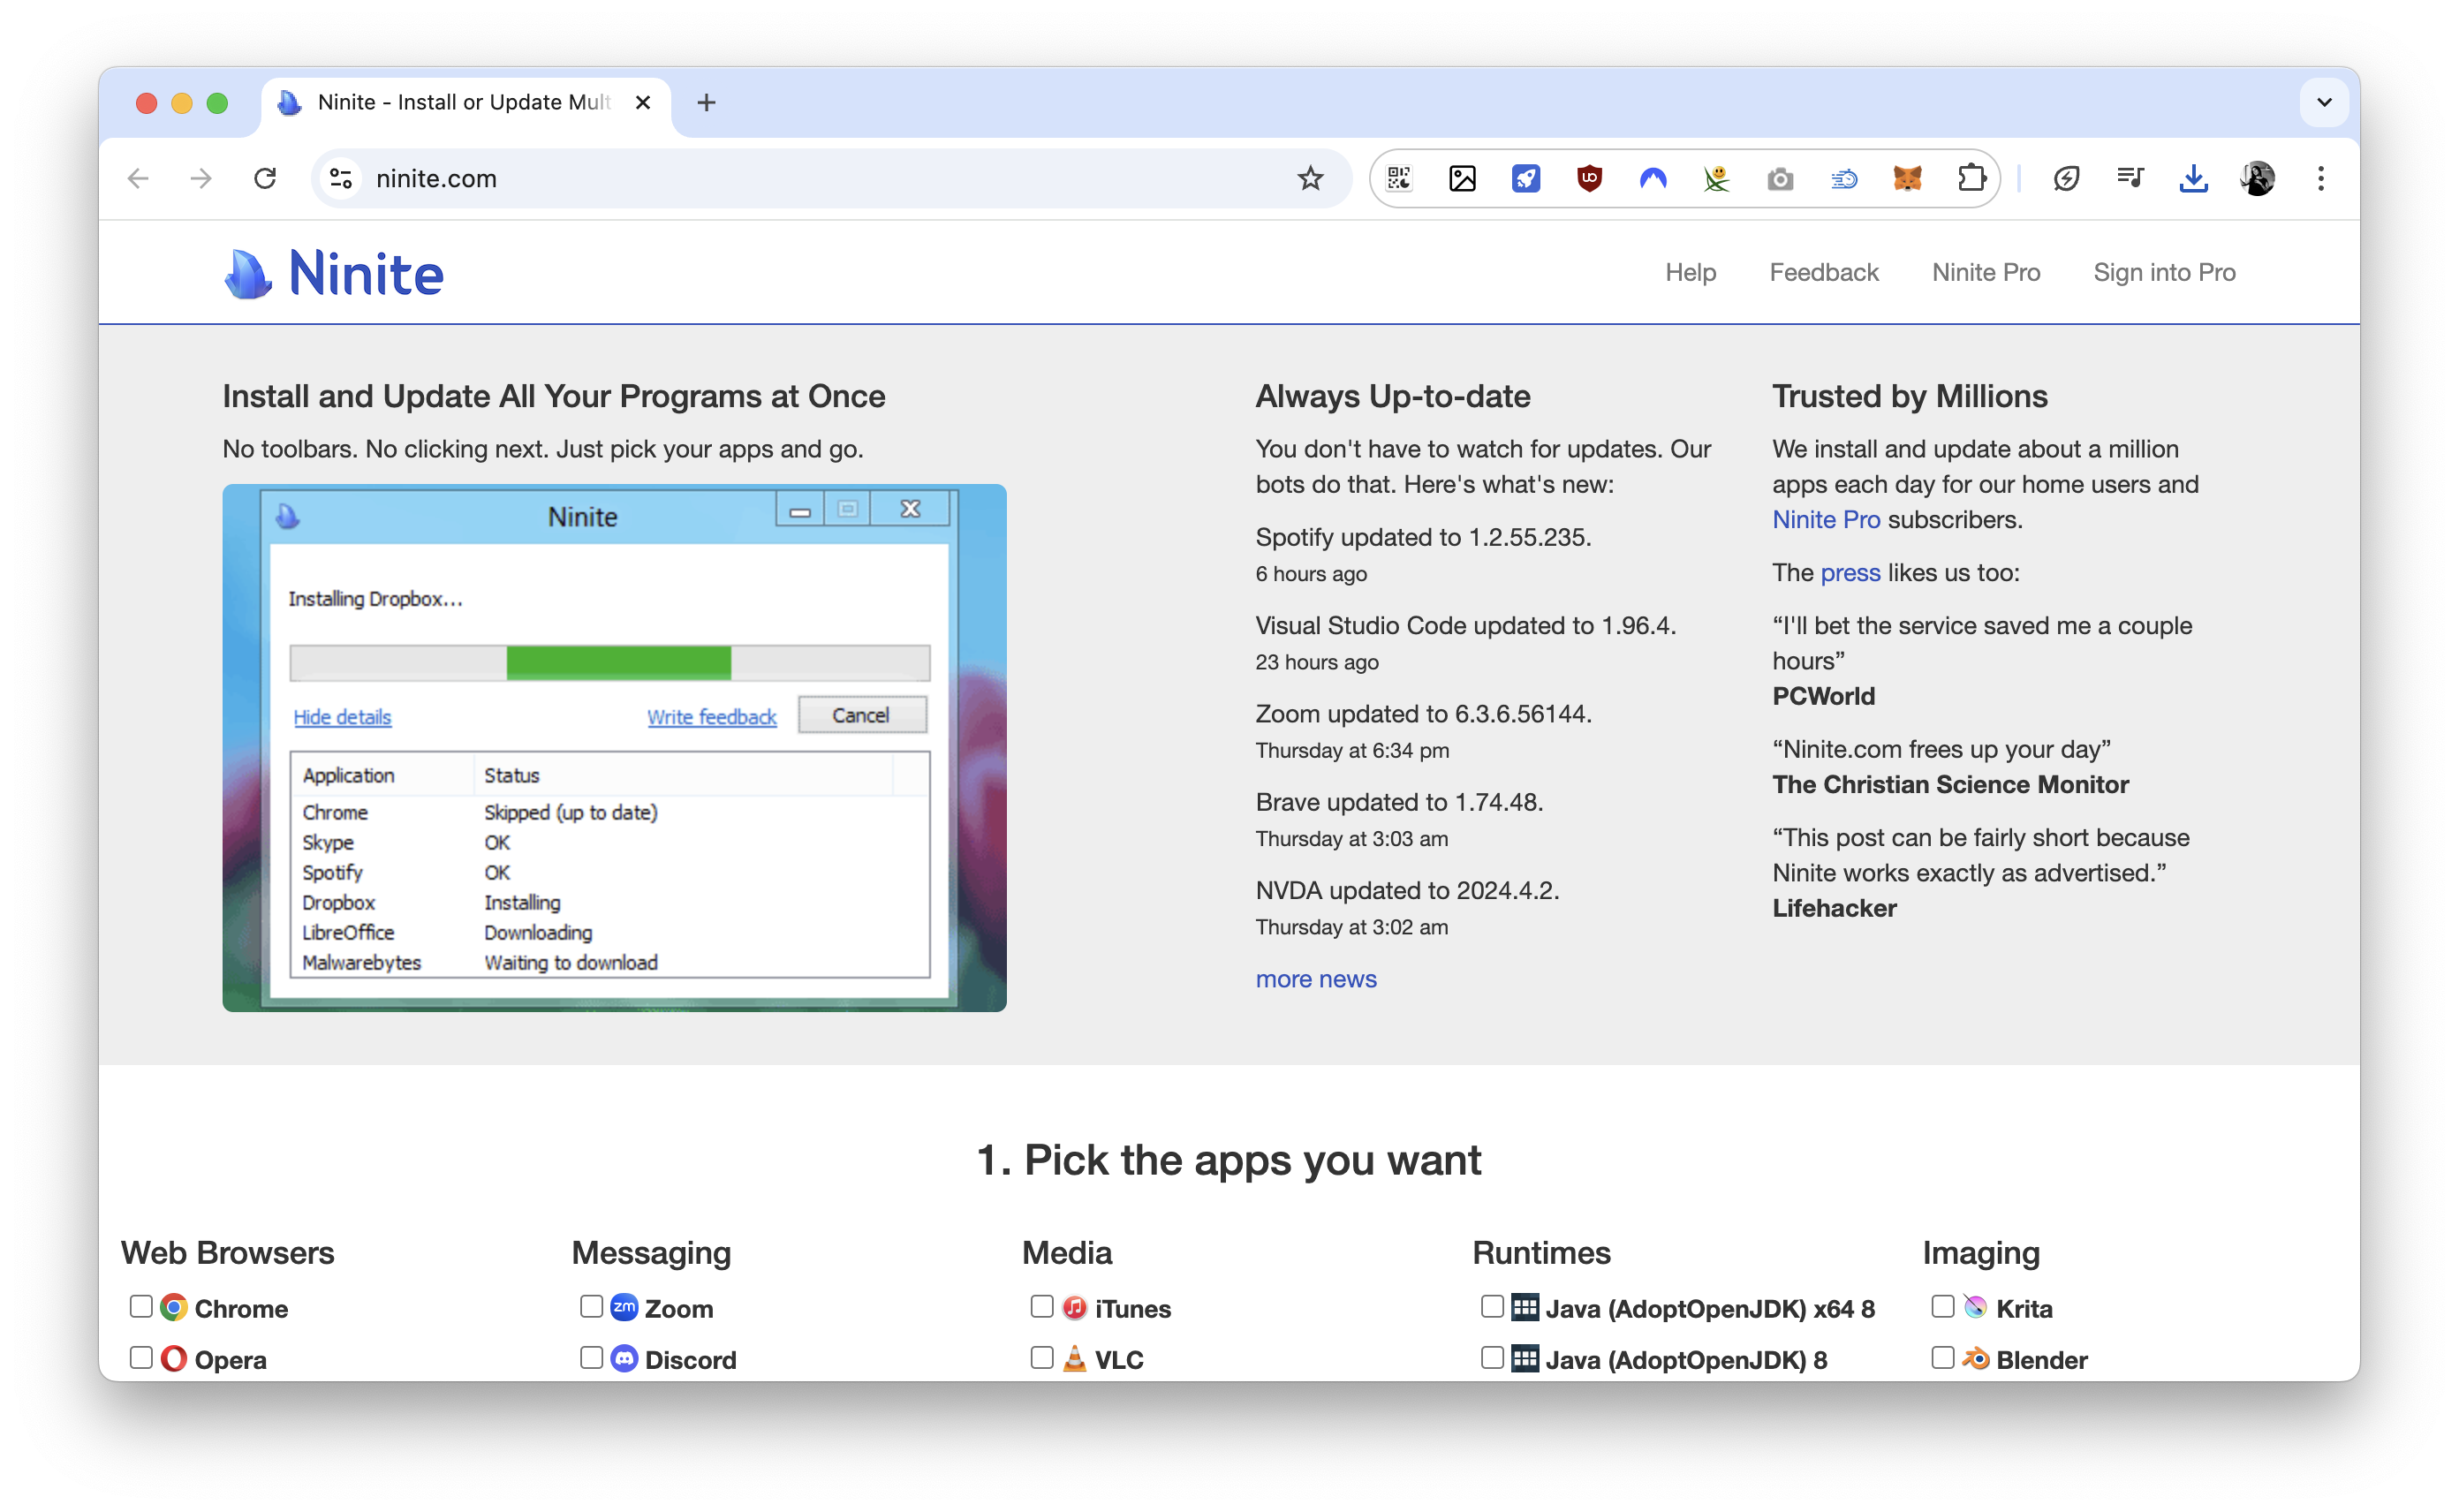Image resolution: width=2459 pixels, height=1512 pixels.
Task: Open the uBlock Origin extension
Action: 1589,178
